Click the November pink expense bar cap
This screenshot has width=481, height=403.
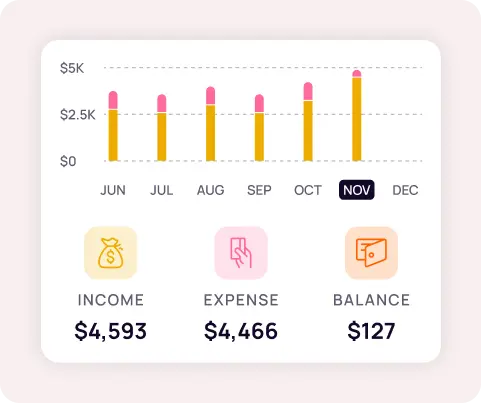point(357,74)
